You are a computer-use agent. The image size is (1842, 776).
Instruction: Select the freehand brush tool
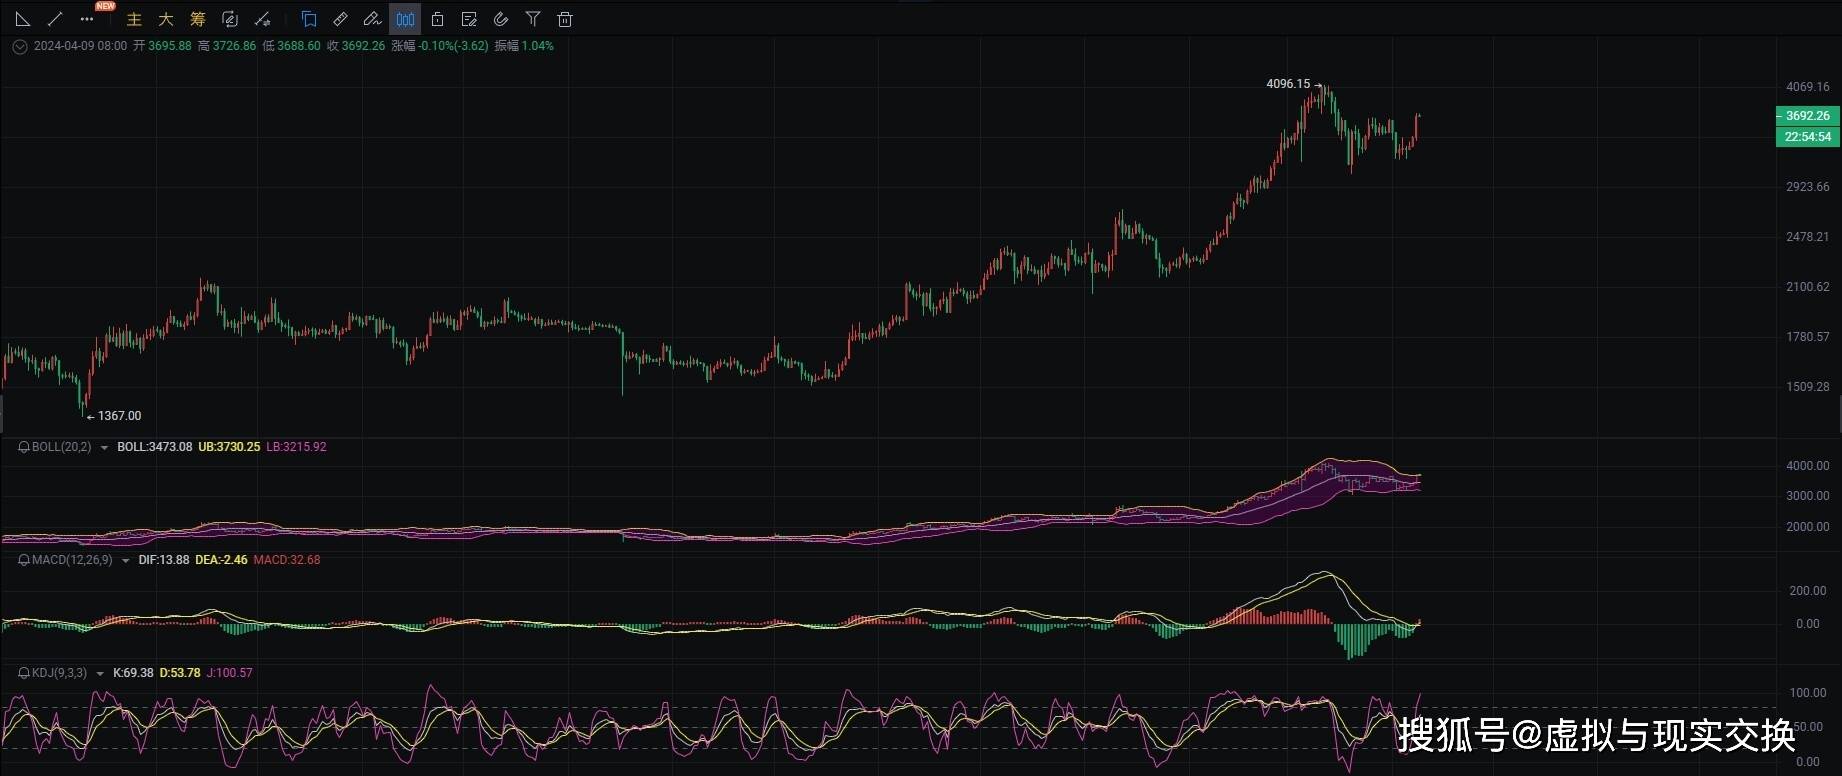tap(372, 19)
